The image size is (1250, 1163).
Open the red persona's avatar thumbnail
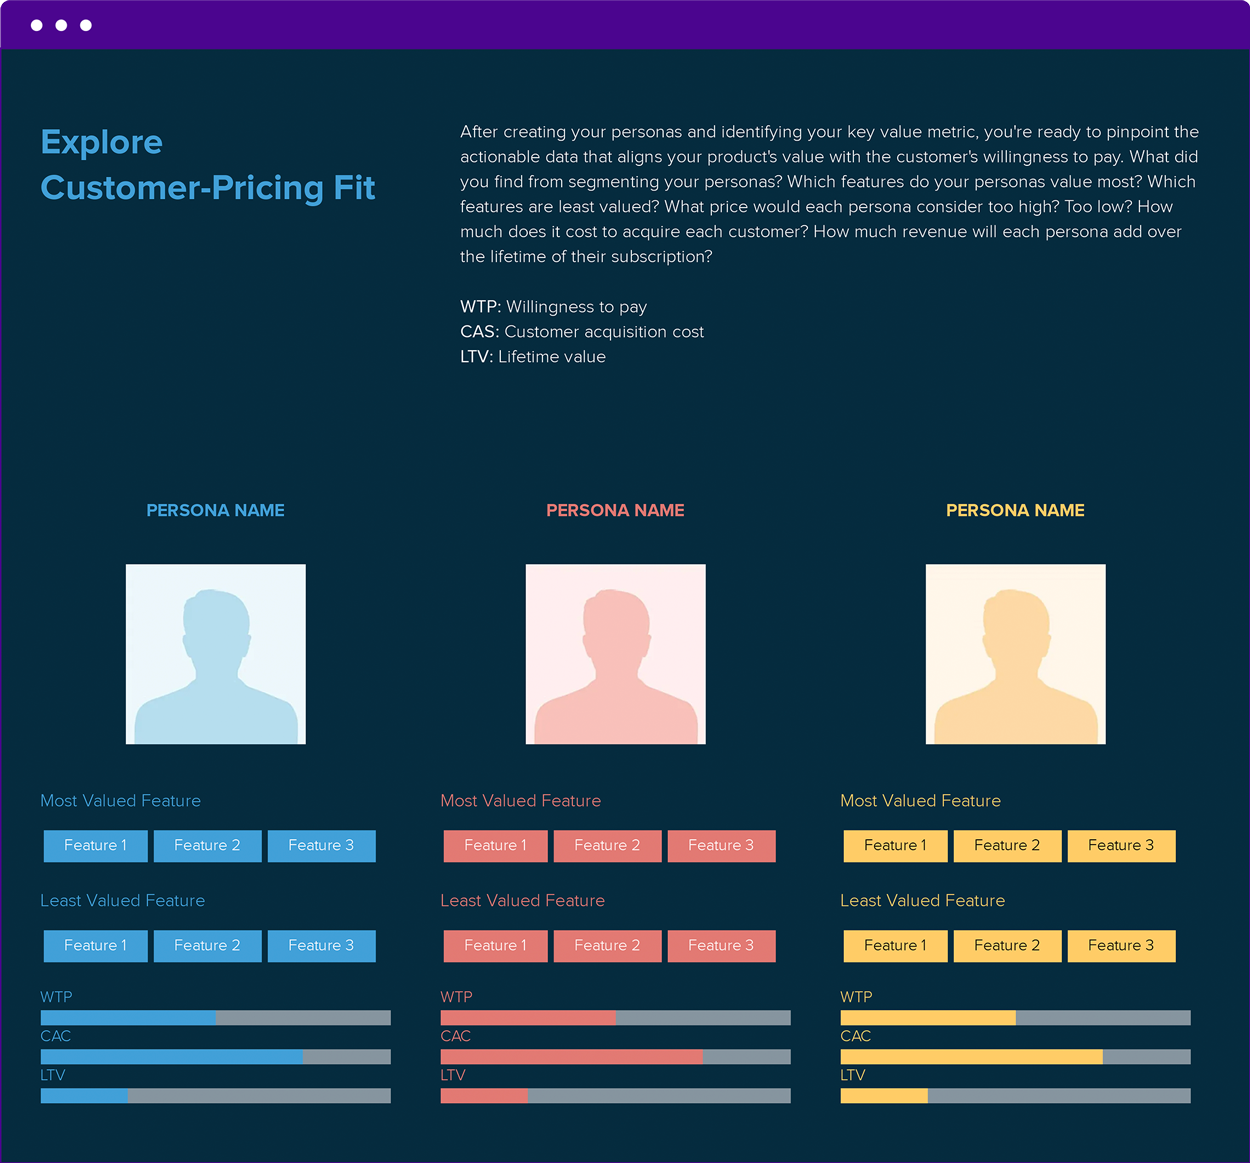coord(615,654)
